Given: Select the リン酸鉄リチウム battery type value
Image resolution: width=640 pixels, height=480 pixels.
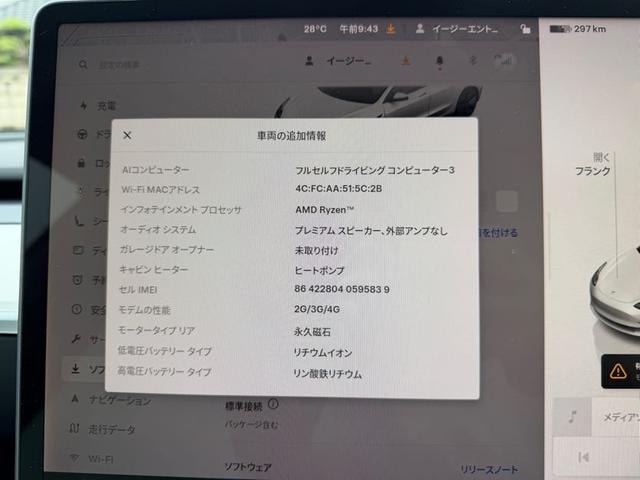Looking at the screenshot, I should click(x=327, y=374).
